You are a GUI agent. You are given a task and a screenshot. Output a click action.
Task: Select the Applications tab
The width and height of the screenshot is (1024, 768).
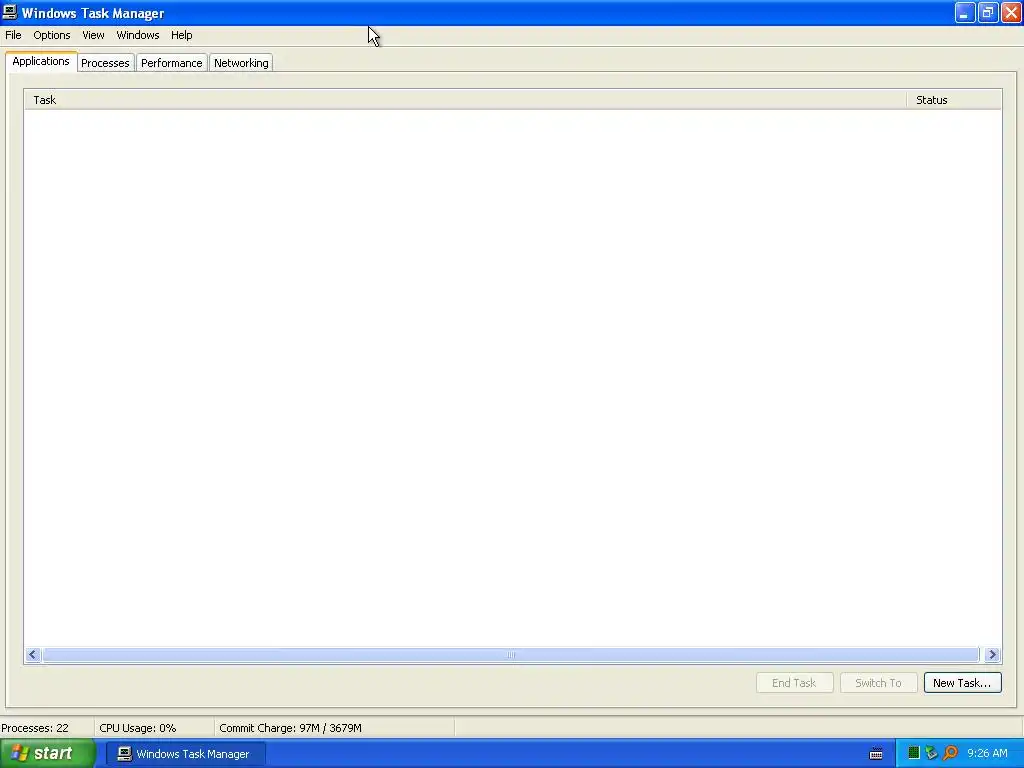pos(41,61)
